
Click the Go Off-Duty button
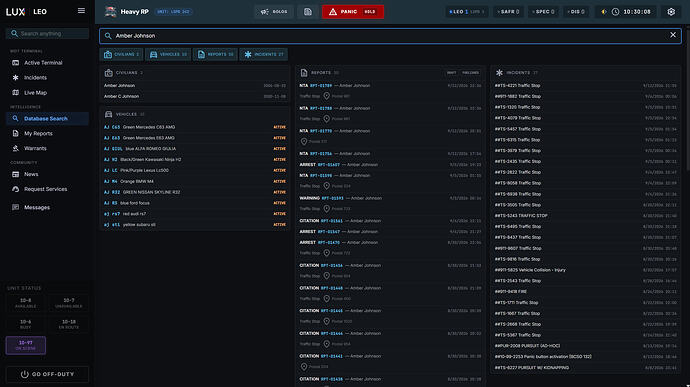(x=48, y=374)
